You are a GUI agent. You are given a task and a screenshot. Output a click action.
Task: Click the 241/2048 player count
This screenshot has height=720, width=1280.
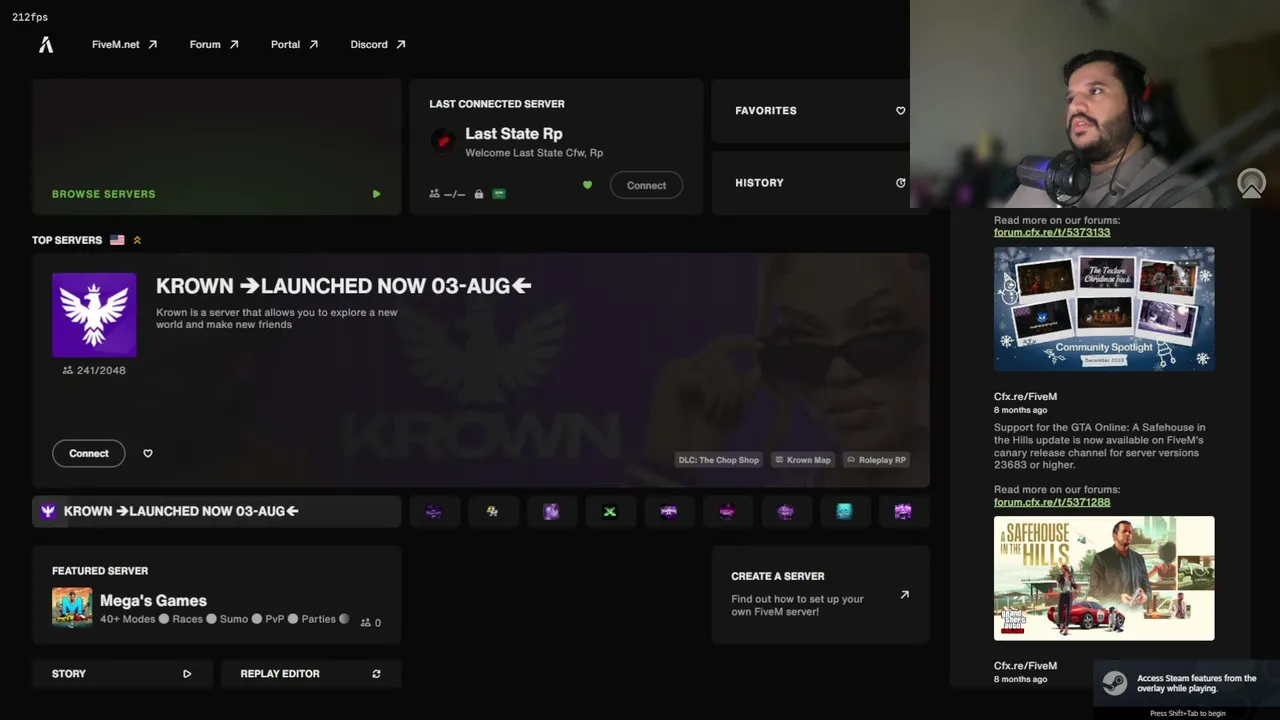pyautogui.click(x=94, y=370)
